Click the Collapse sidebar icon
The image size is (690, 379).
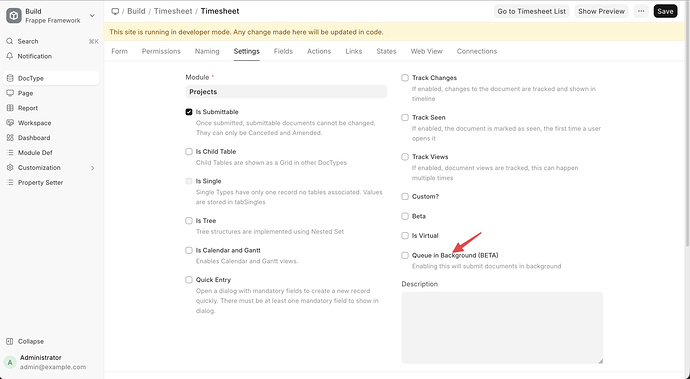click(x=10, y=341)
